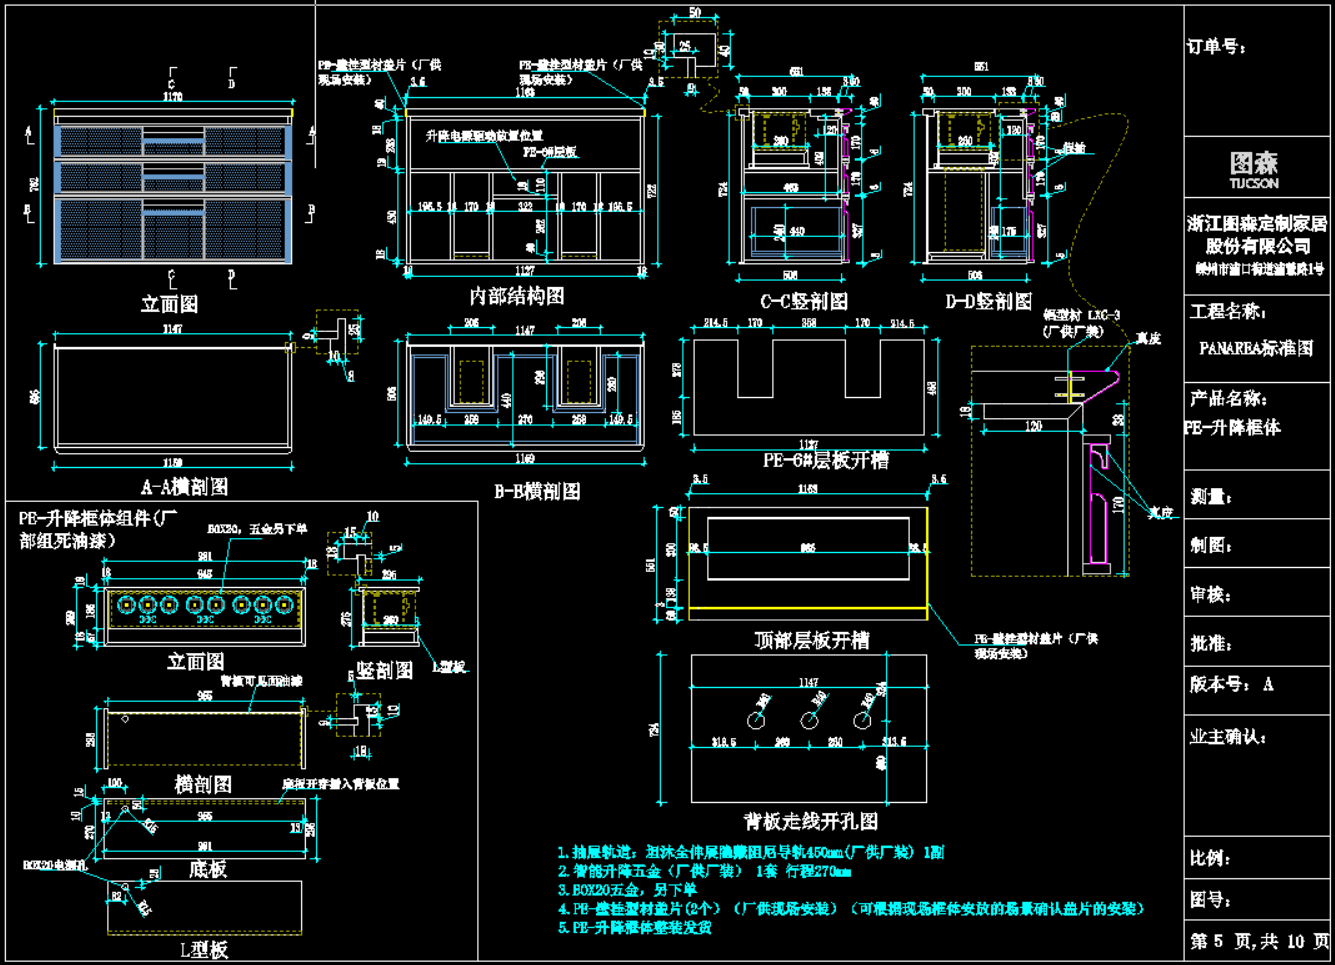Click the 版本号: A version field
This screenshot has height=965, width=1335.
point(1231,685)
